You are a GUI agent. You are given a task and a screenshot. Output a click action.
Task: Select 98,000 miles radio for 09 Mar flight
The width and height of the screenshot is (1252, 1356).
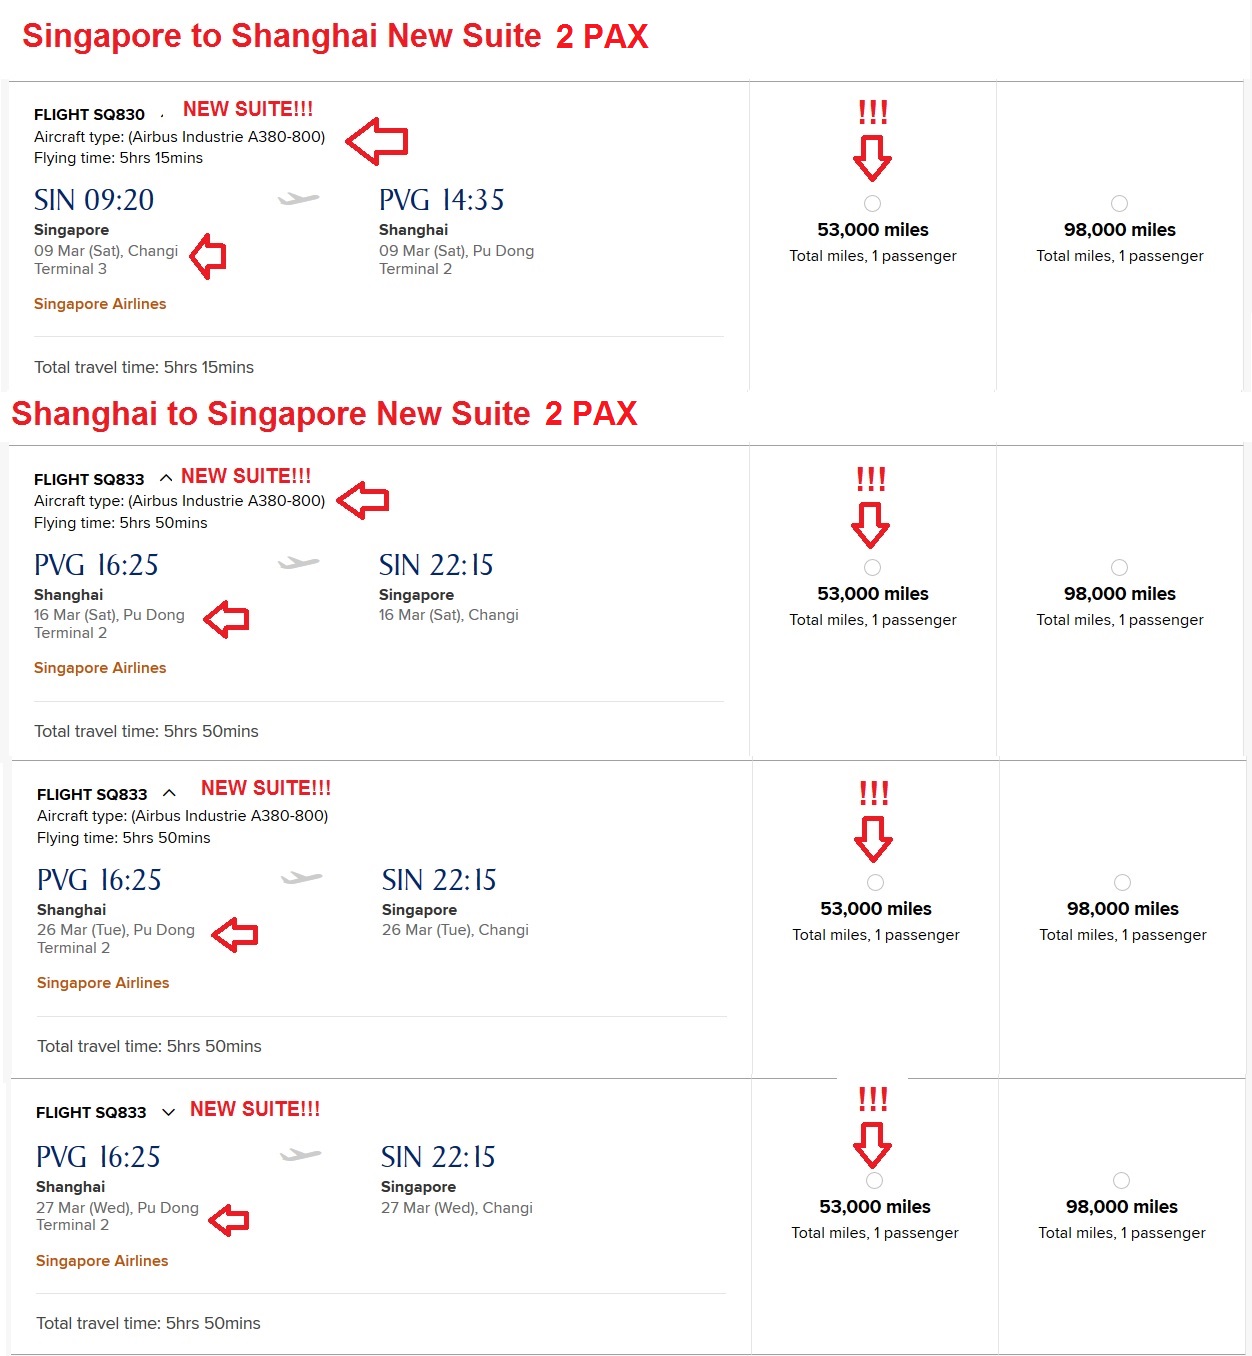point(1120,204)
